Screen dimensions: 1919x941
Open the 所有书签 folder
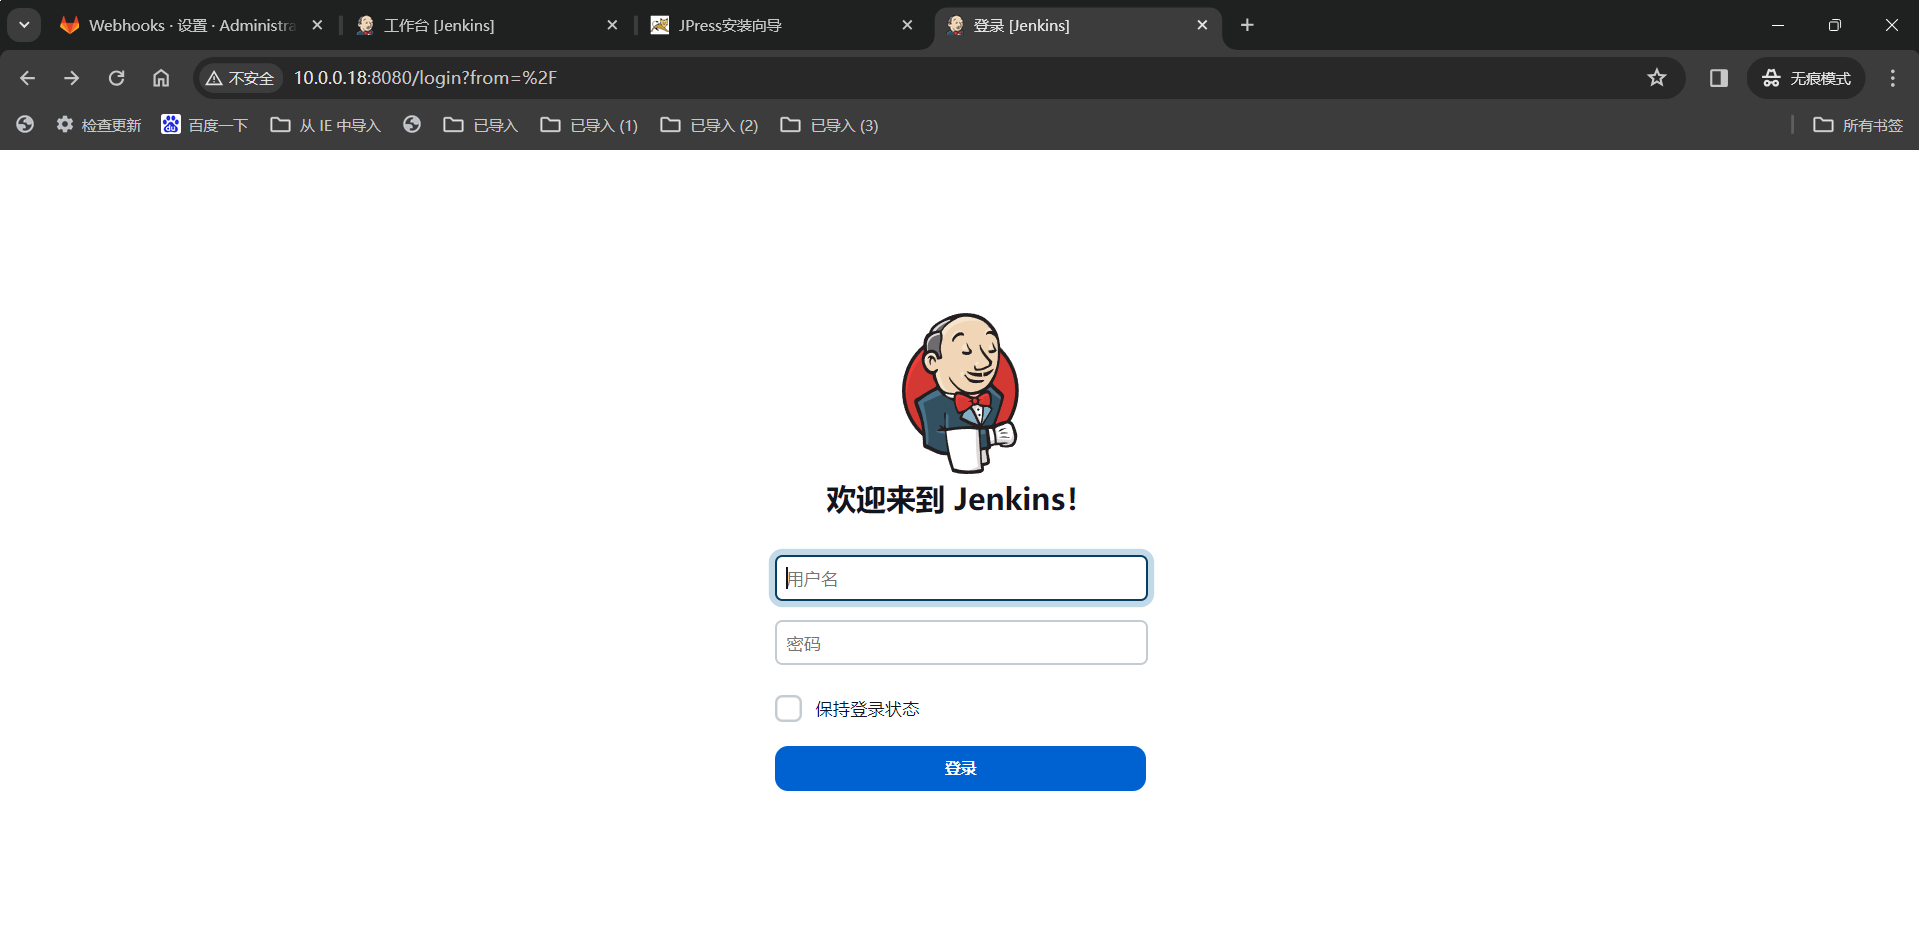[1858, 125]
